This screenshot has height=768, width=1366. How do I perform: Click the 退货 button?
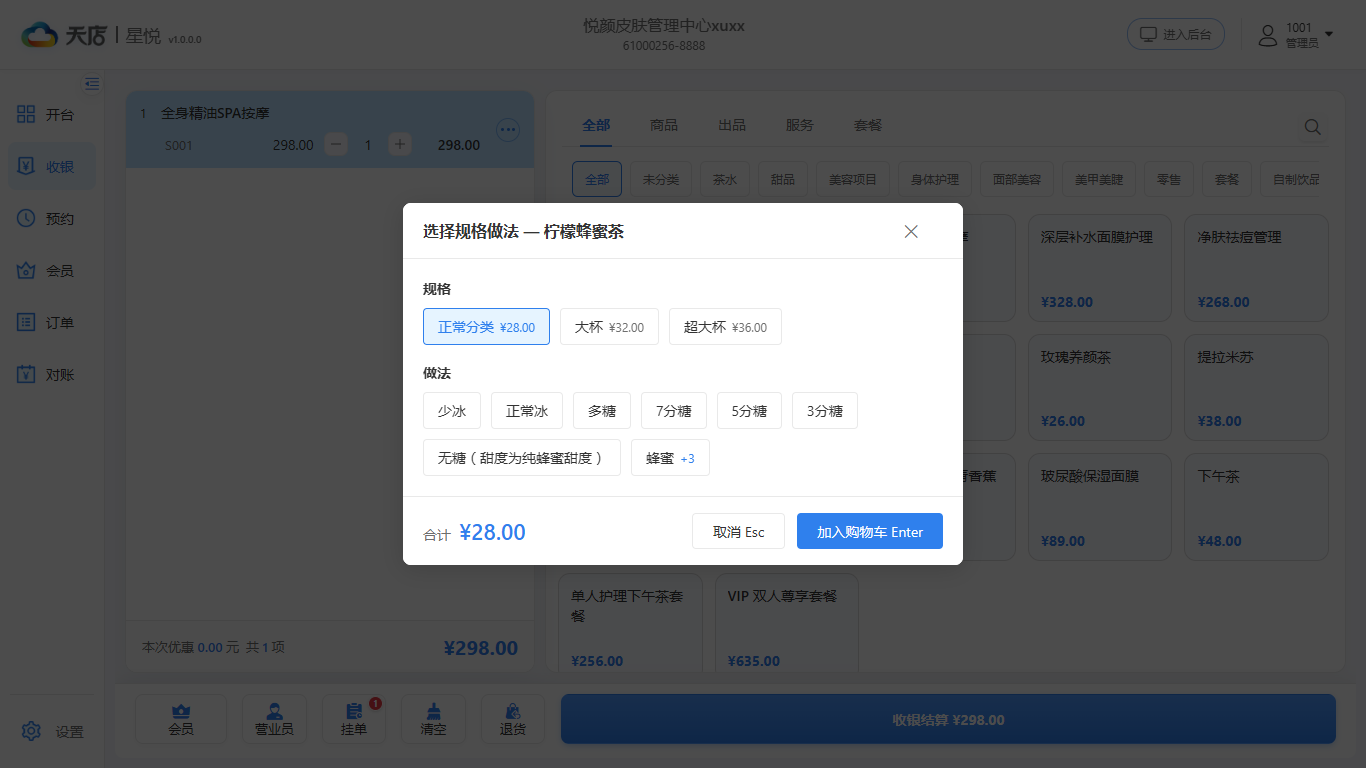click(513, 720)
